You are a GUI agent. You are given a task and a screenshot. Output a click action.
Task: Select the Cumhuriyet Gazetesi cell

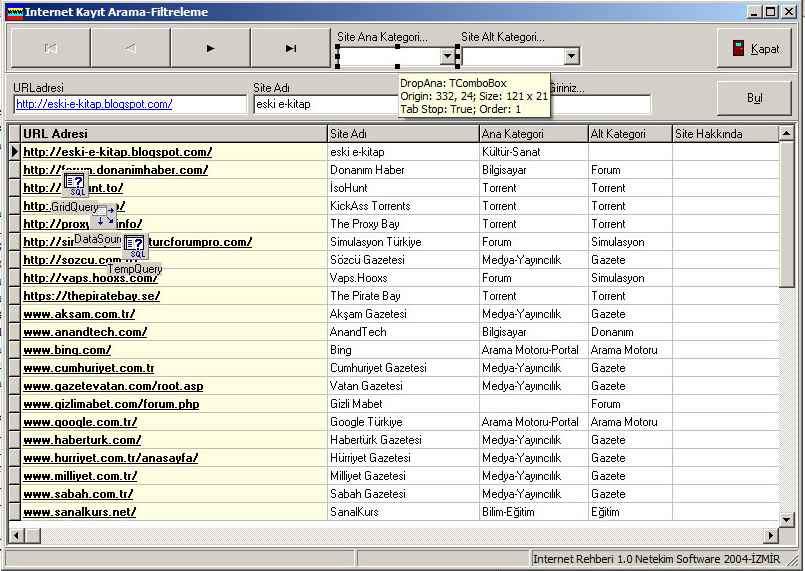click(403, 368)
